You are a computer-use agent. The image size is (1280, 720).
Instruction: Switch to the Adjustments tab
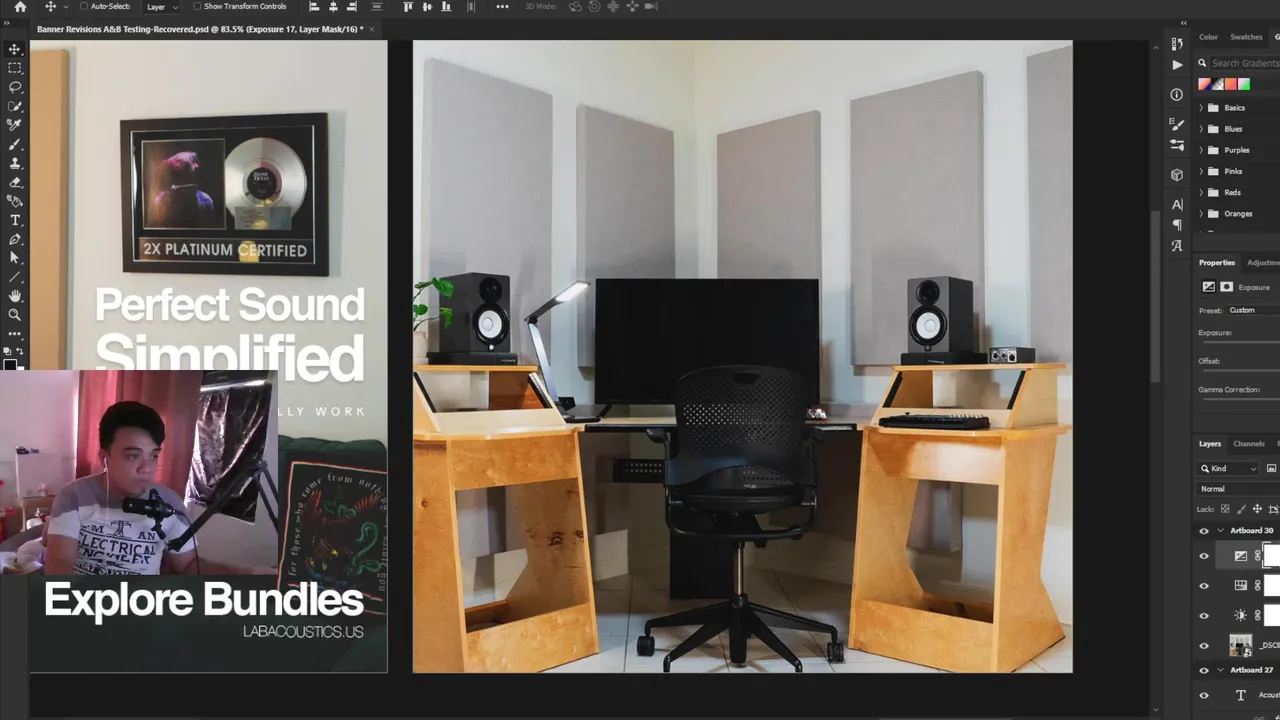click(x=1263, y=262)
